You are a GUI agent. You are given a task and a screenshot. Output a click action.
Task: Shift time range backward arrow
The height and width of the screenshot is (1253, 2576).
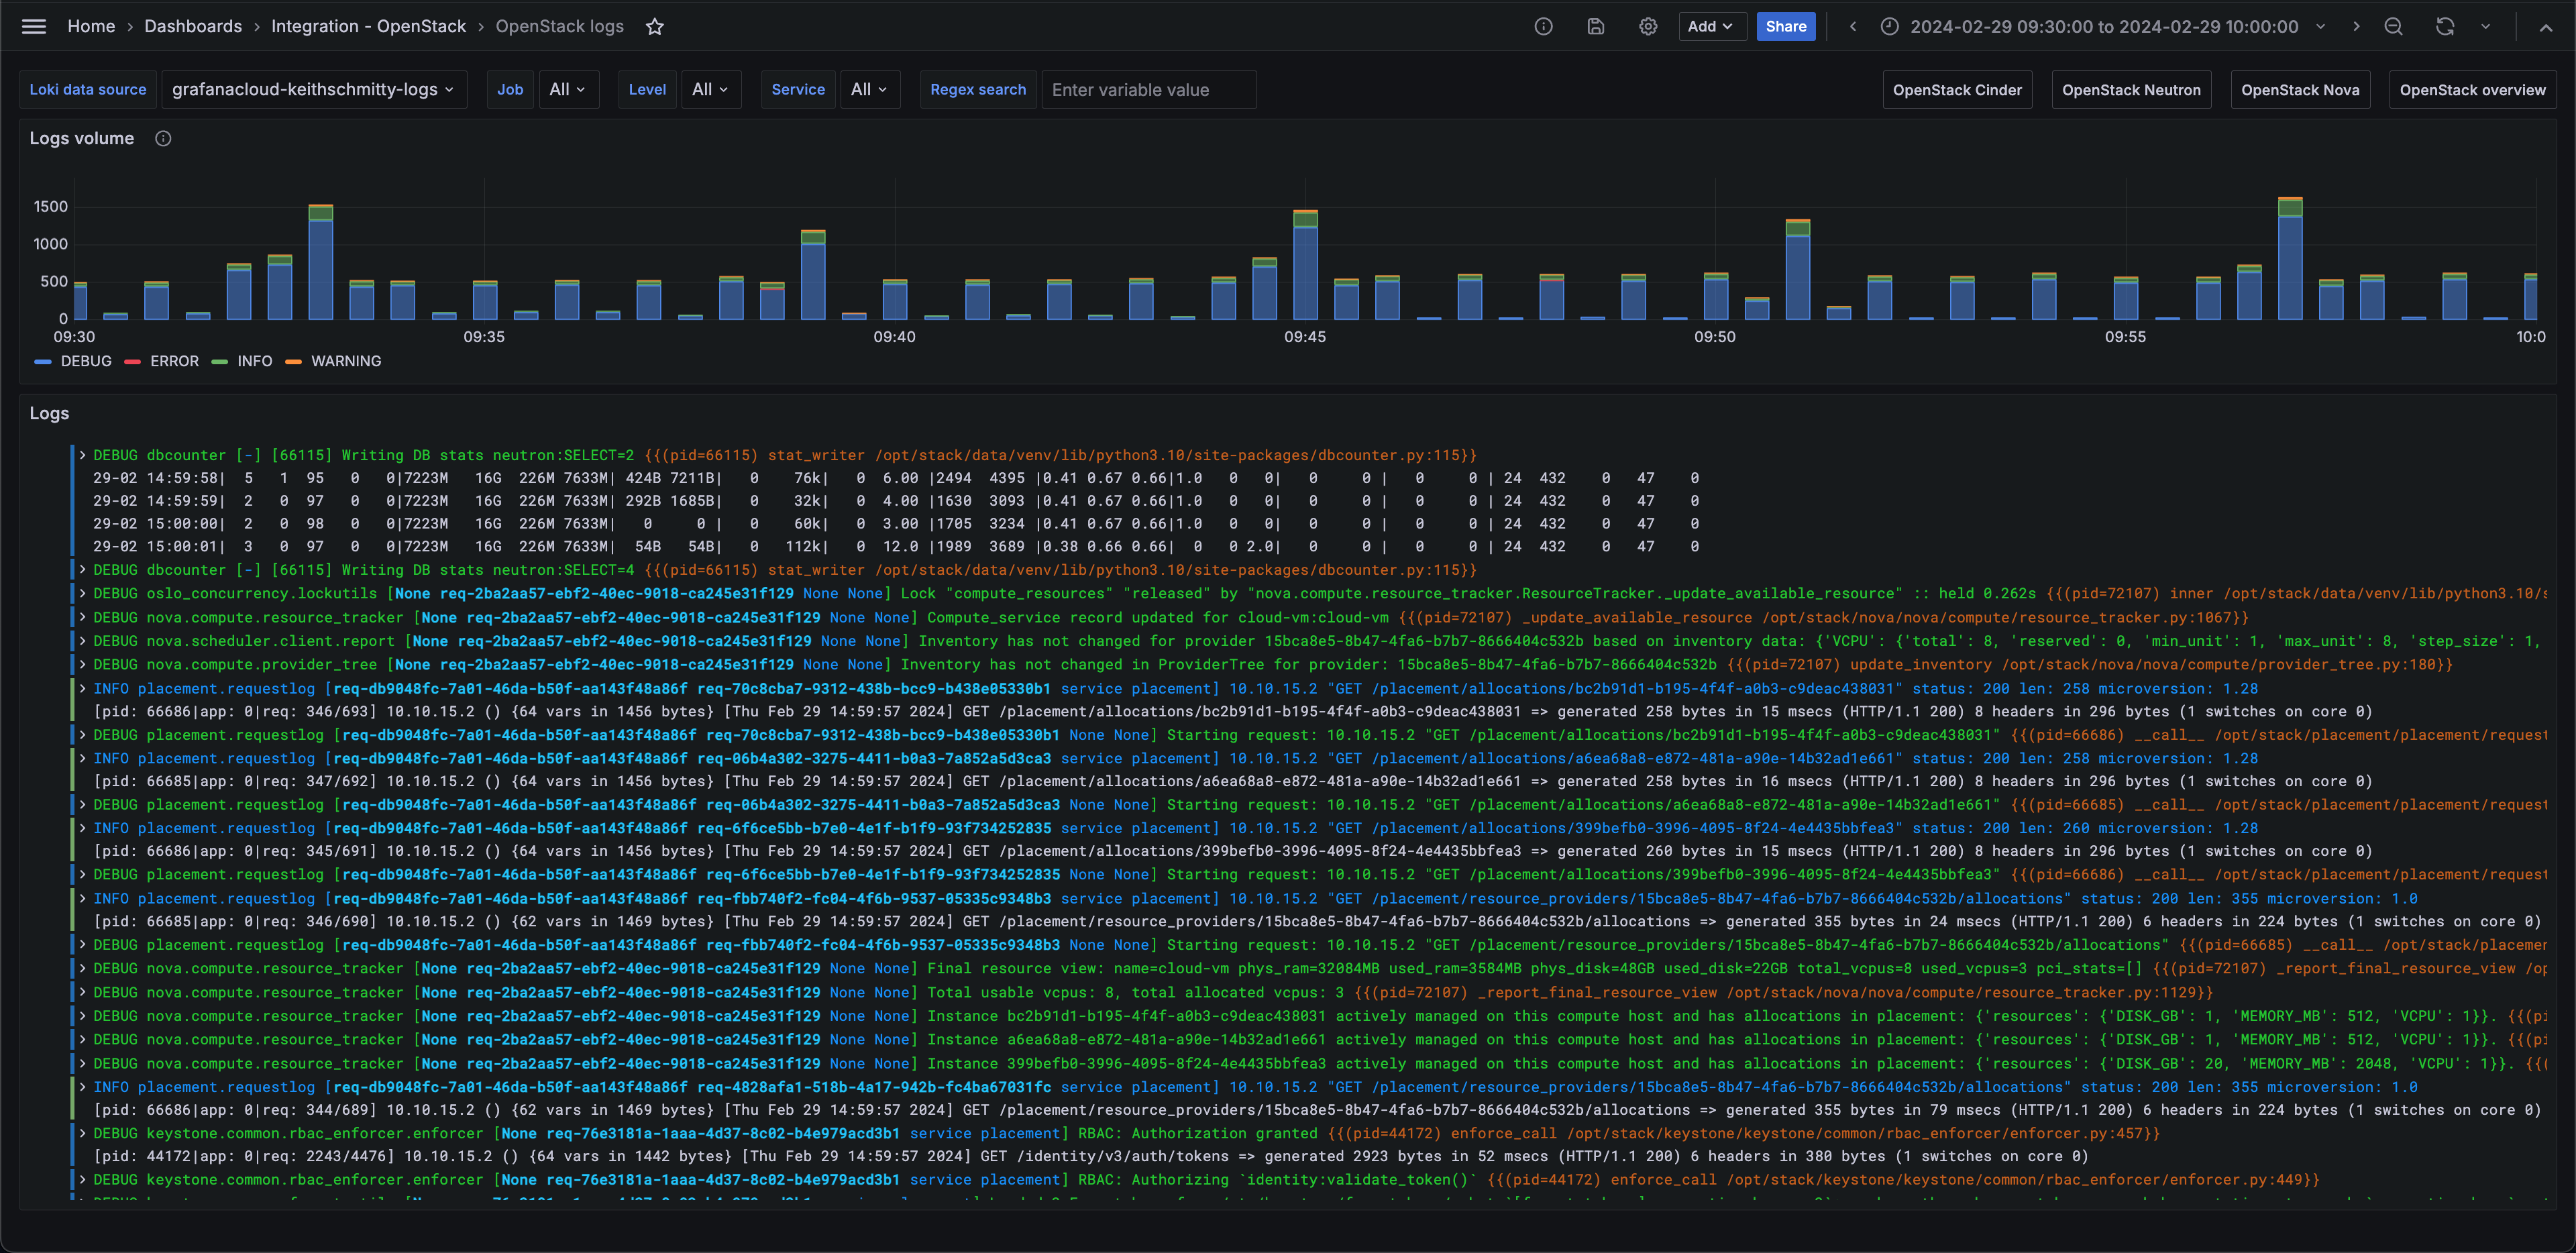click(x=1852, y=27)
